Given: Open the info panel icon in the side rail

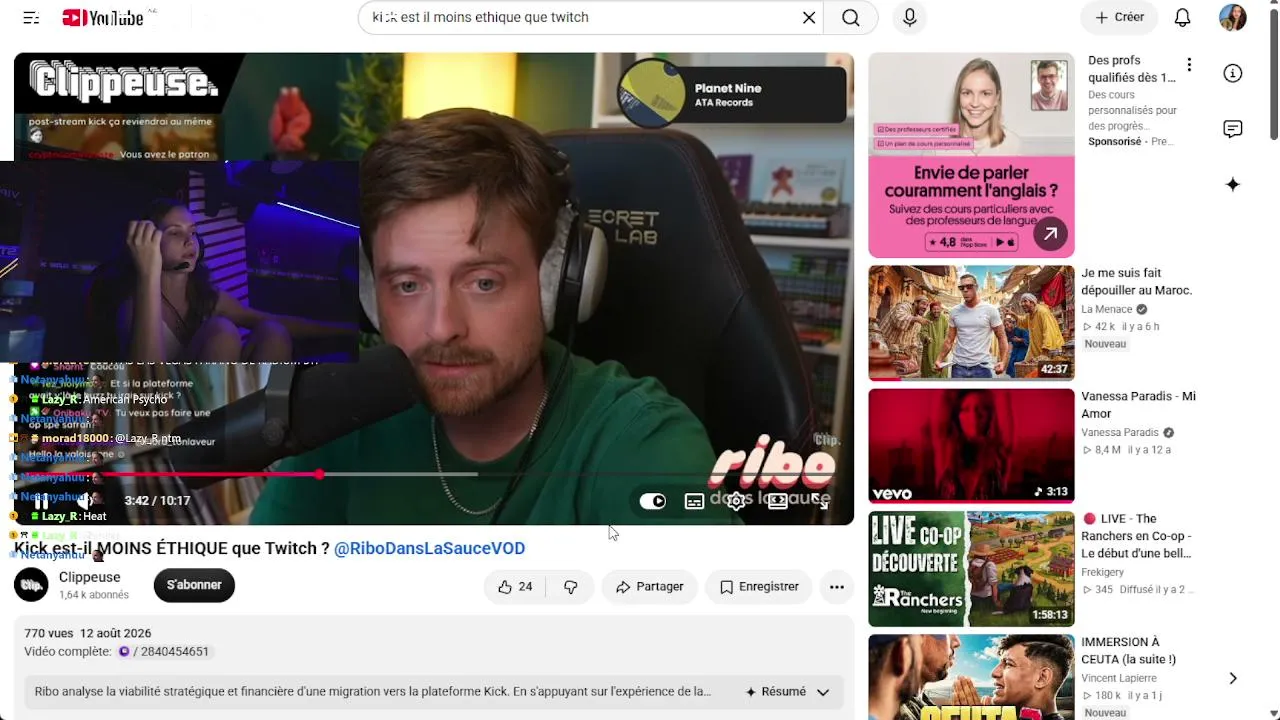Looking at the screenshot, I should (x=1233, y=73).
